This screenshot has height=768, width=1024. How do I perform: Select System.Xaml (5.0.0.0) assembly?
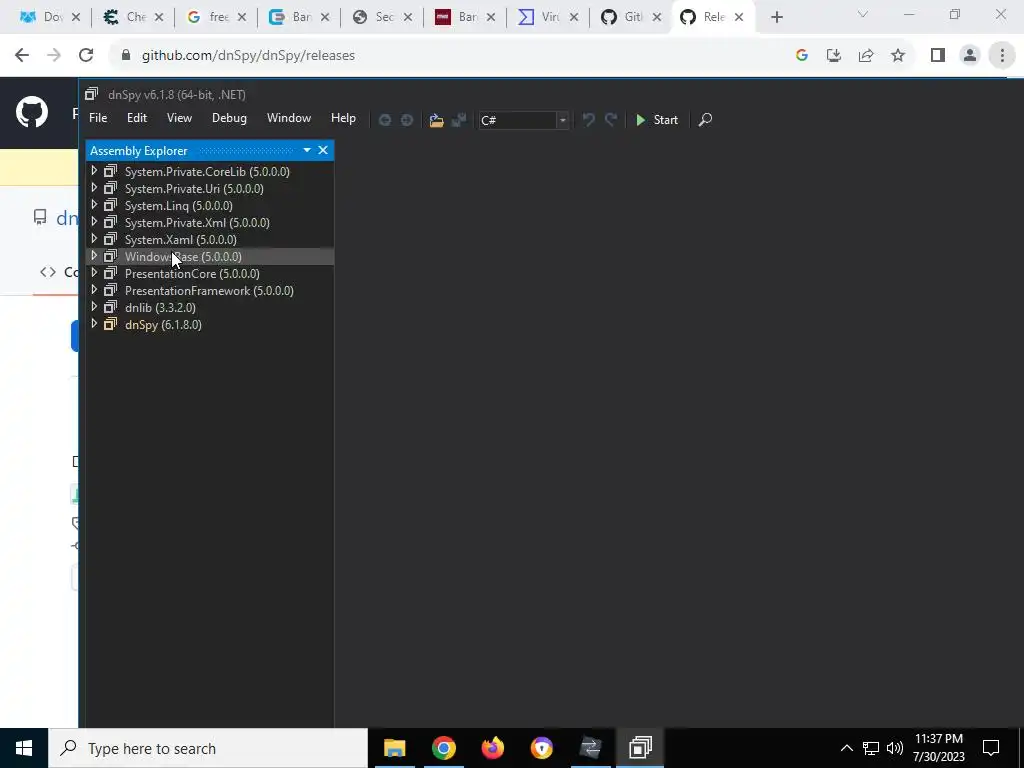tap(180, 240)
